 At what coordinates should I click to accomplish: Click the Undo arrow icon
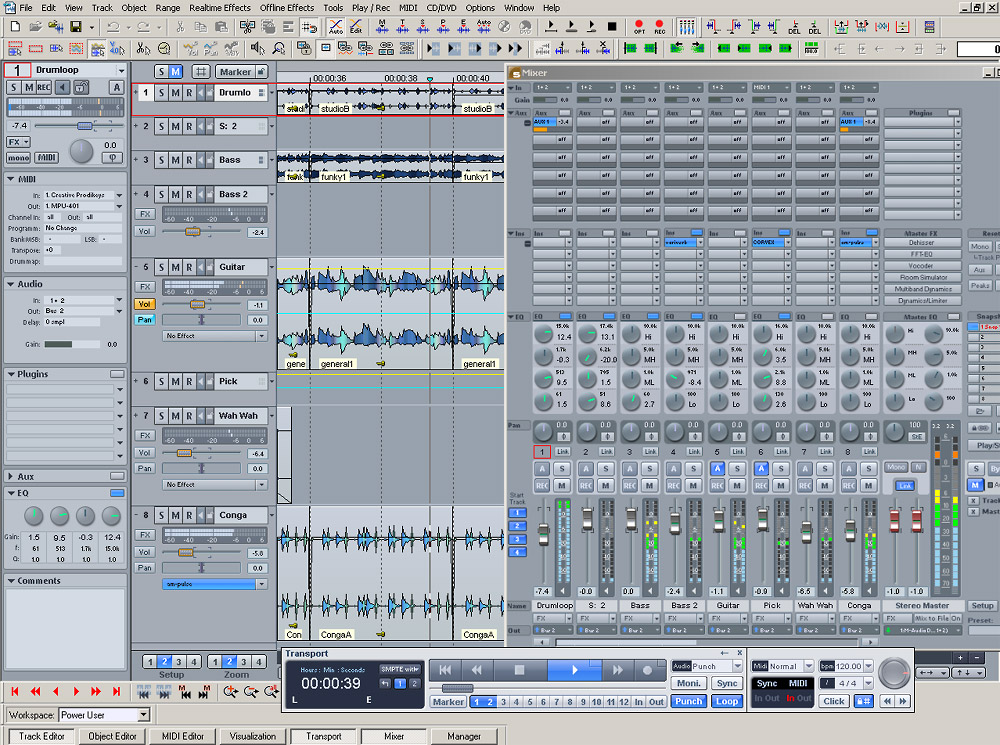(x=114, y=27)
